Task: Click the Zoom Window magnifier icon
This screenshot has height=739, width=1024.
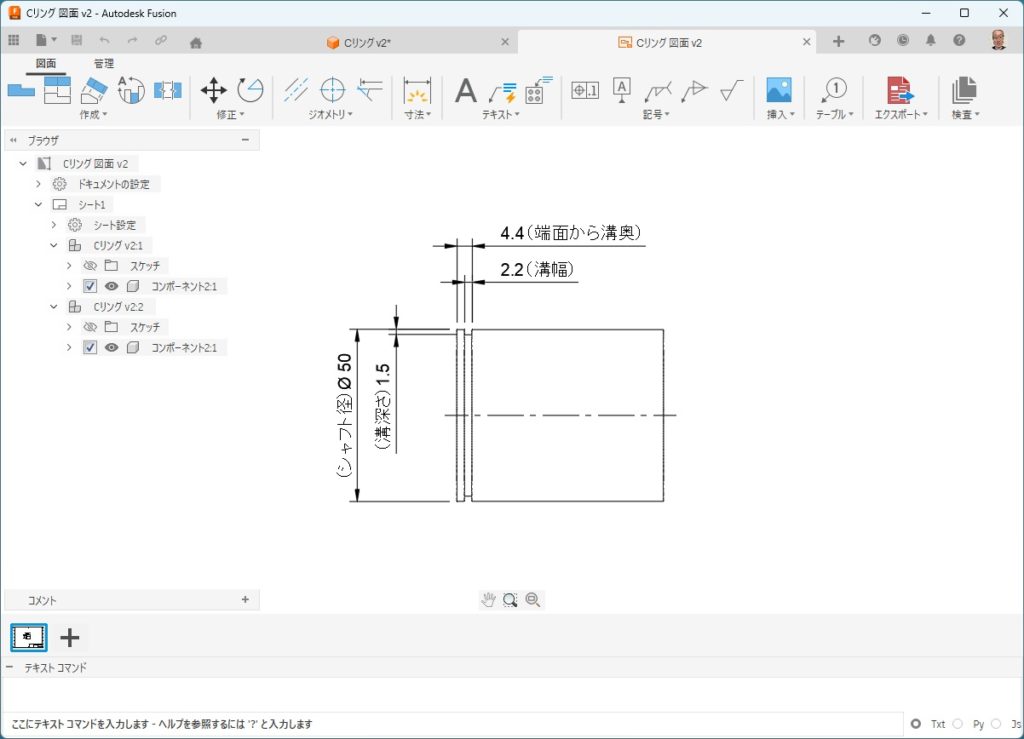Action: [x=510, y=600]
